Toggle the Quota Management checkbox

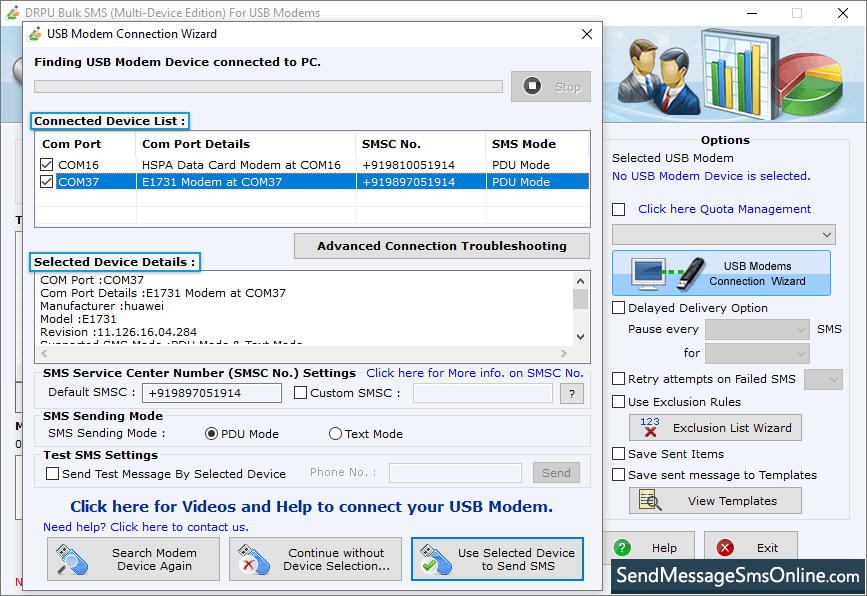[x=619, y=210]
